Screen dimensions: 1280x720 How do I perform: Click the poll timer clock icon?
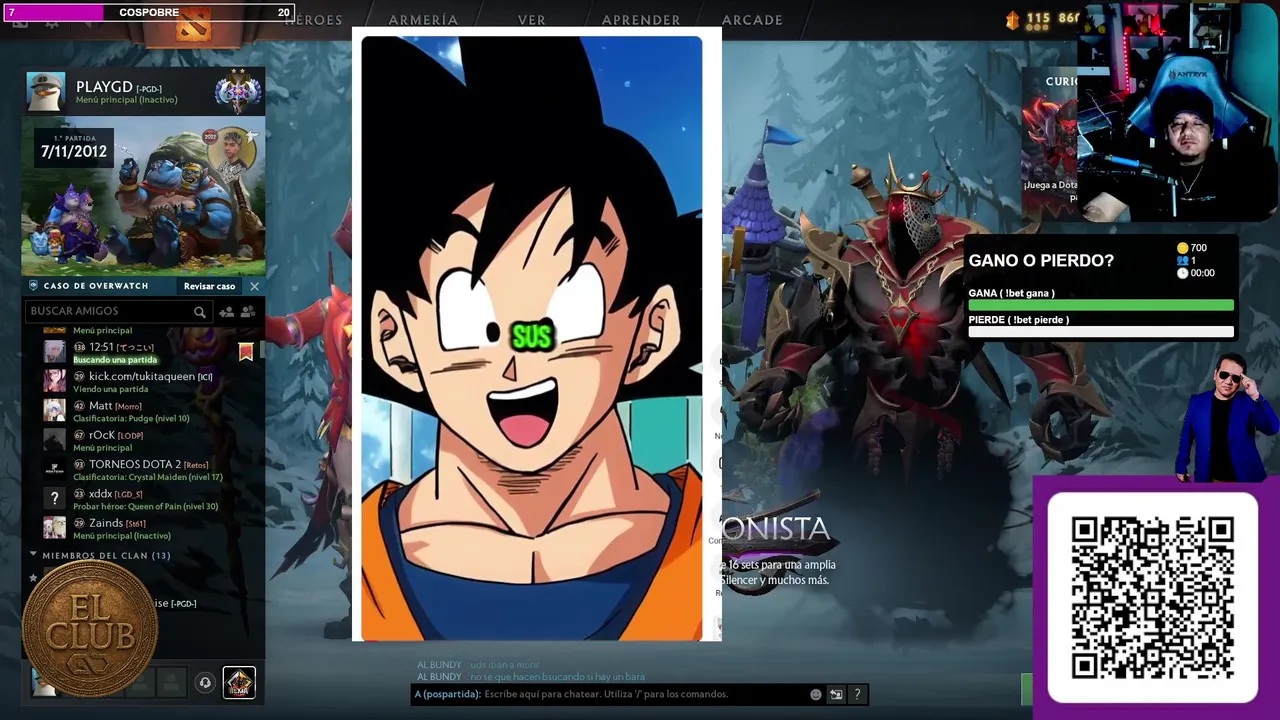coord(1182,273)
